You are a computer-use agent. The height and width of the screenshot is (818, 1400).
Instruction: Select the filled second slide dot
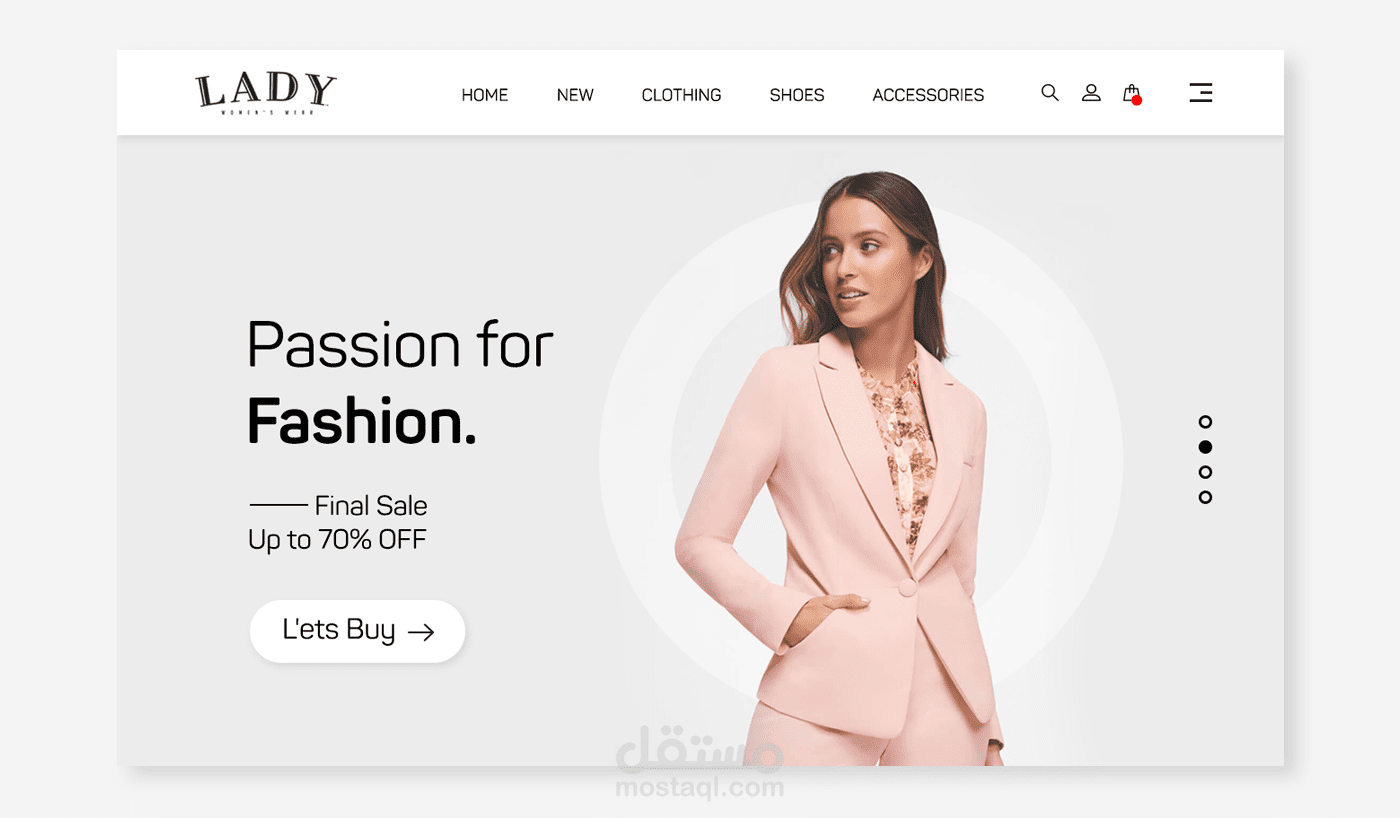tap(1205, 447)
